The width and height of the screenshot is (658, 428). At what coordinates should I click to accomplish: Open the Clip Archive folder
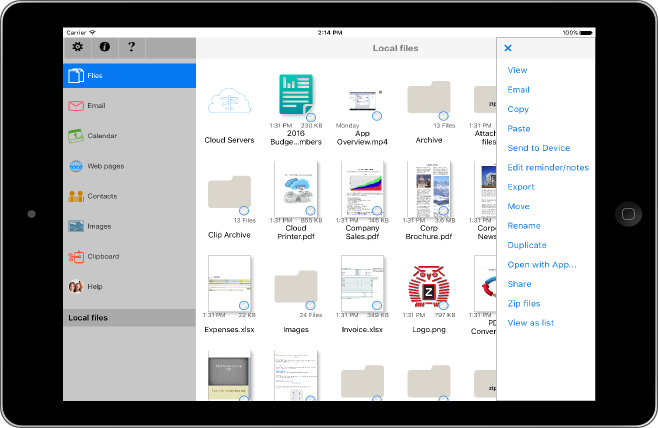click(x=230, y=192)
